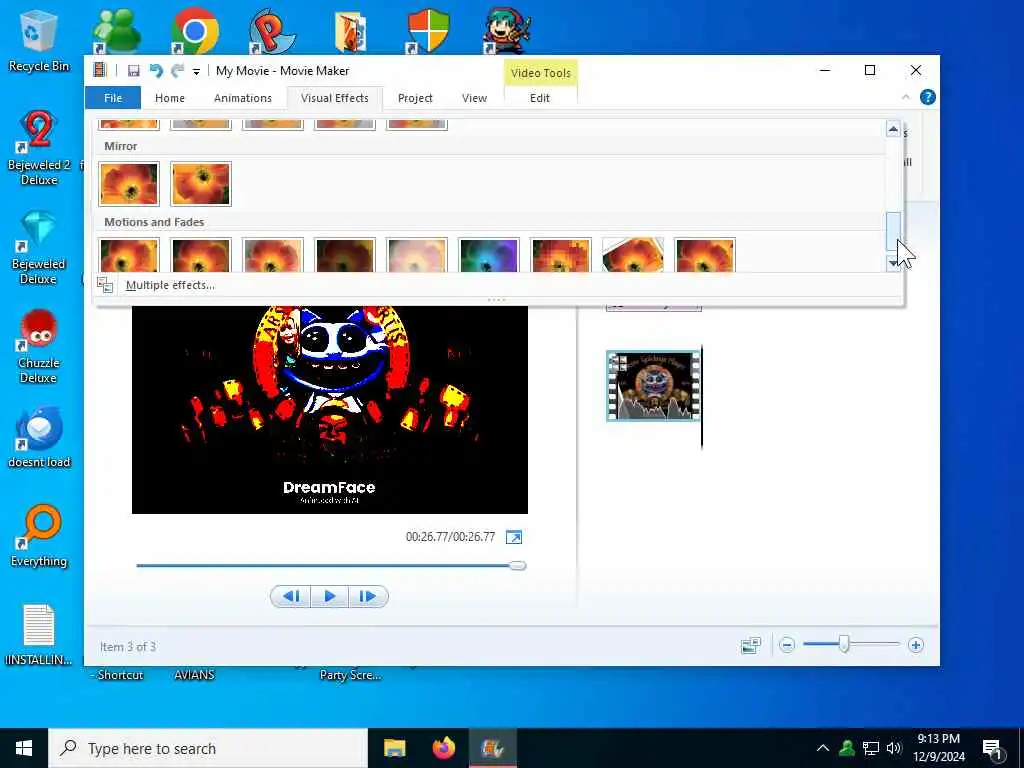1024x768 pixels.
Task: Apply the white fade effect thumbnail
Action: click(417, 255)
